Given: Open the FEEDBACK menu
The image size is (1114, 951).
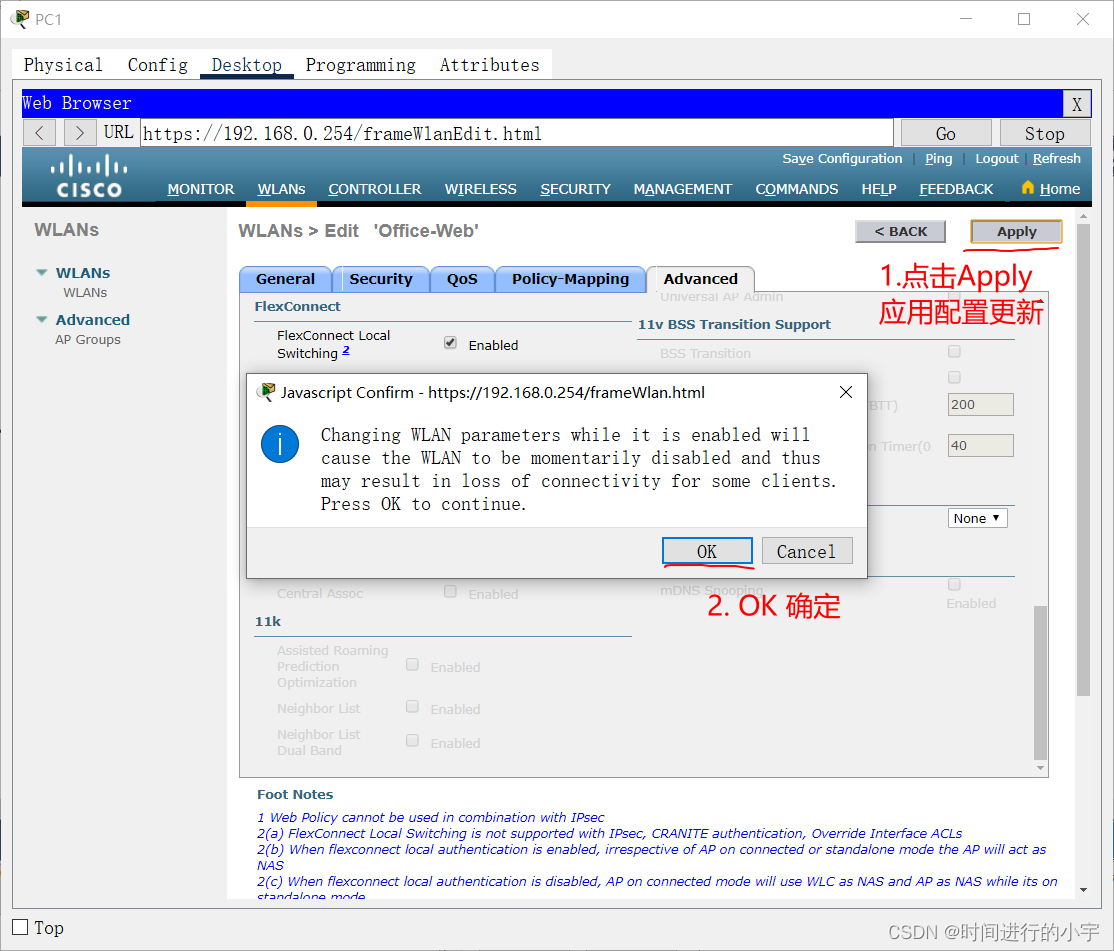Looking at the screenshot, I should [x=956, y=189].
